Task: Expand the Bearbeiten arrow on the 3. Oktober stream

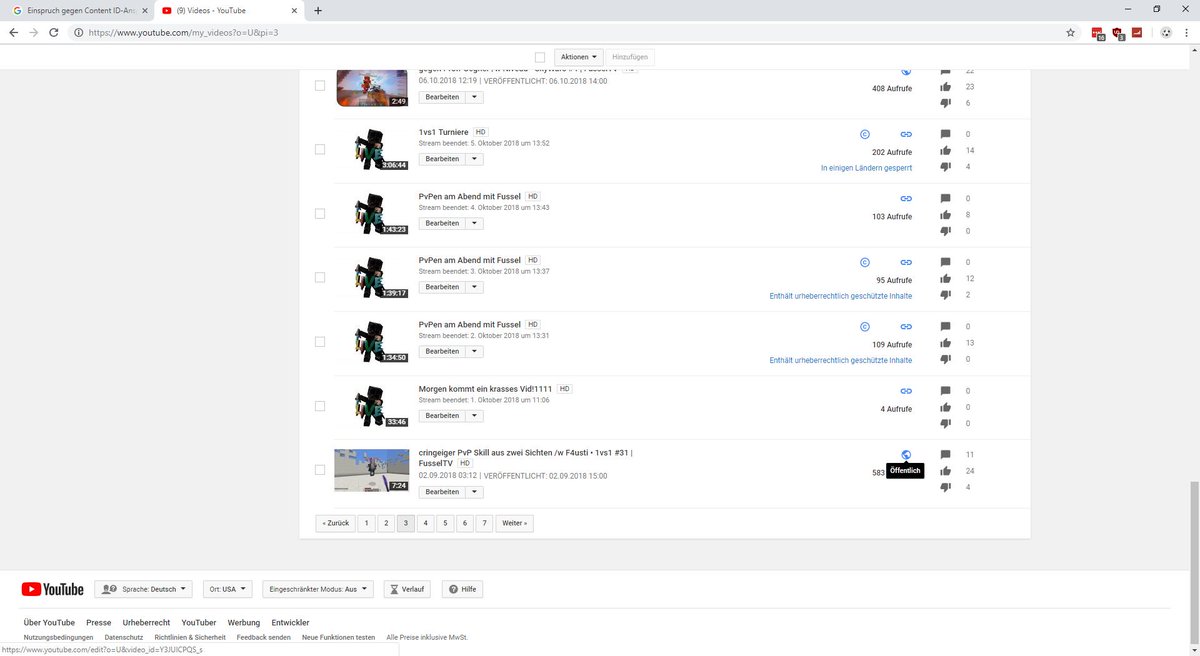Action: 475,287
